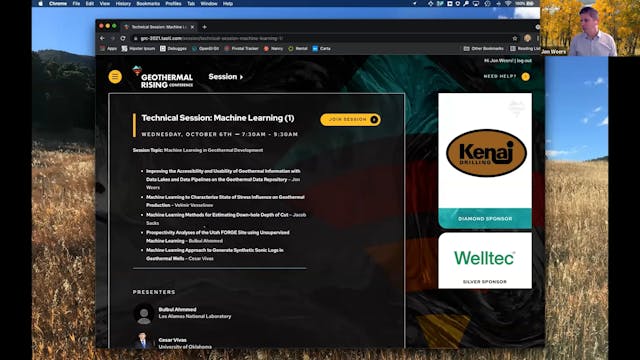This screenshot has width=640, height=360.
Task: Select the Technical Session Machine Learning tab
Action: point(159,27)
